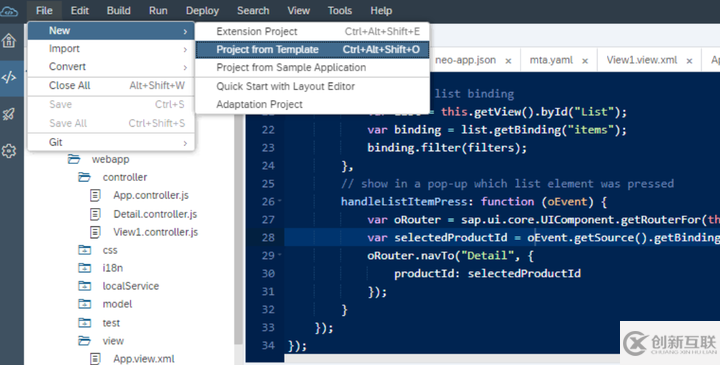Choose Project from Template
The height and width of the screenshot is (365, 720).
click(313, 50)
